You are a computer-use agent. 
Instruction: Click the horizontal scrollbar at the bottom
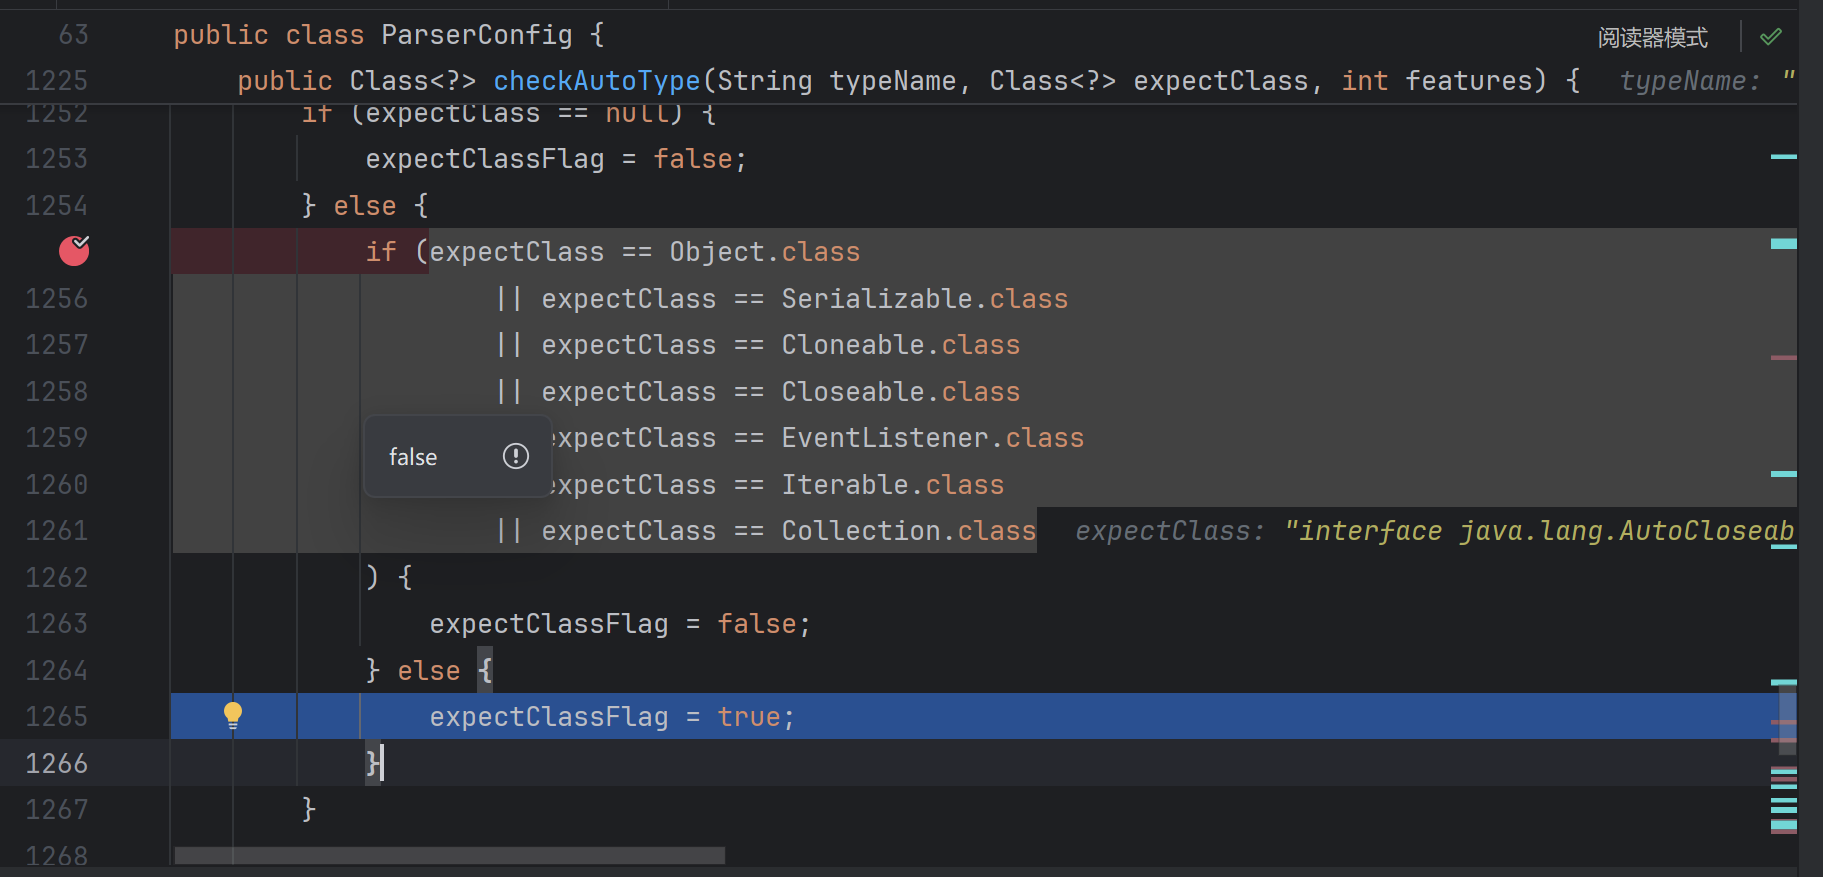[x=449, y=855]
